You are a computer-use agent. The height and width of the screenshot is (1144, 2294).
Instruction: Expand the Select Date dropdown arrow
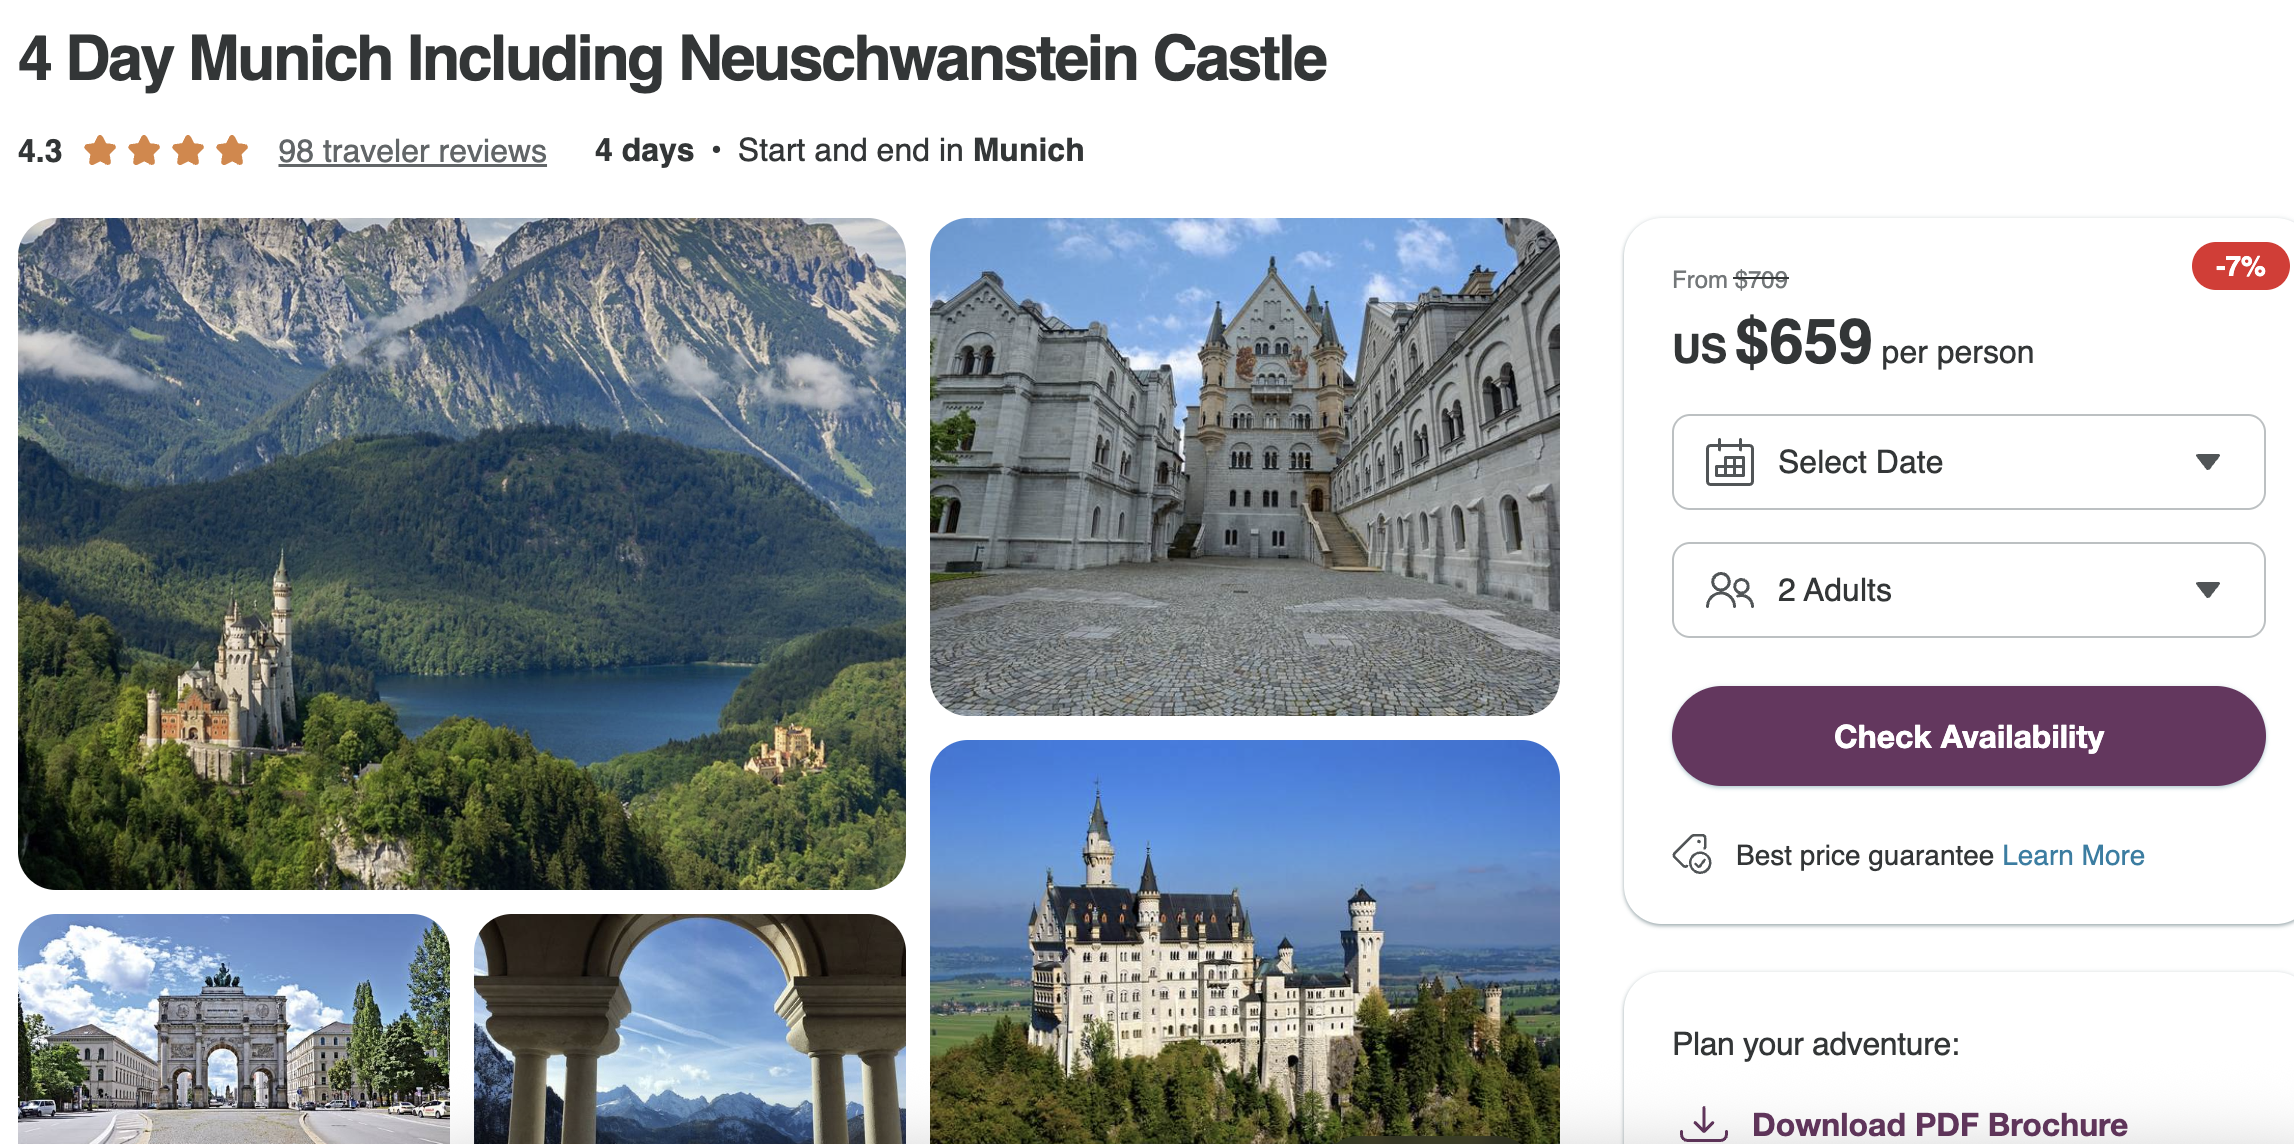pyautogui.click(x=2207, y=462)
